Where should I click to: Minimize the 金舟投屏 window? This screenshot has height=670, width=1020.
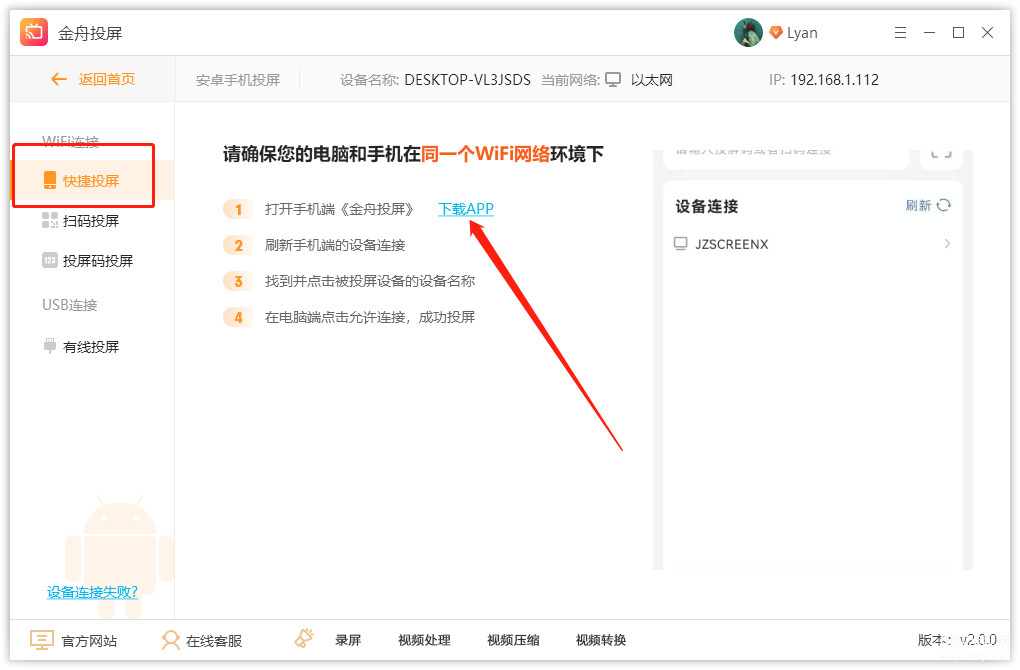click(x=930, y=33)
